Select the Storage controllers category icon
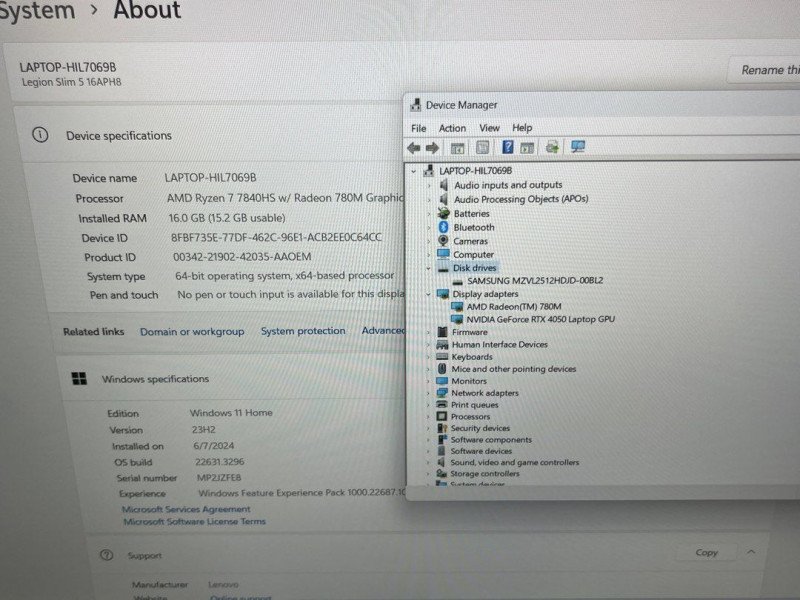Viewport: 800px width, 600px height. point(441,473)
